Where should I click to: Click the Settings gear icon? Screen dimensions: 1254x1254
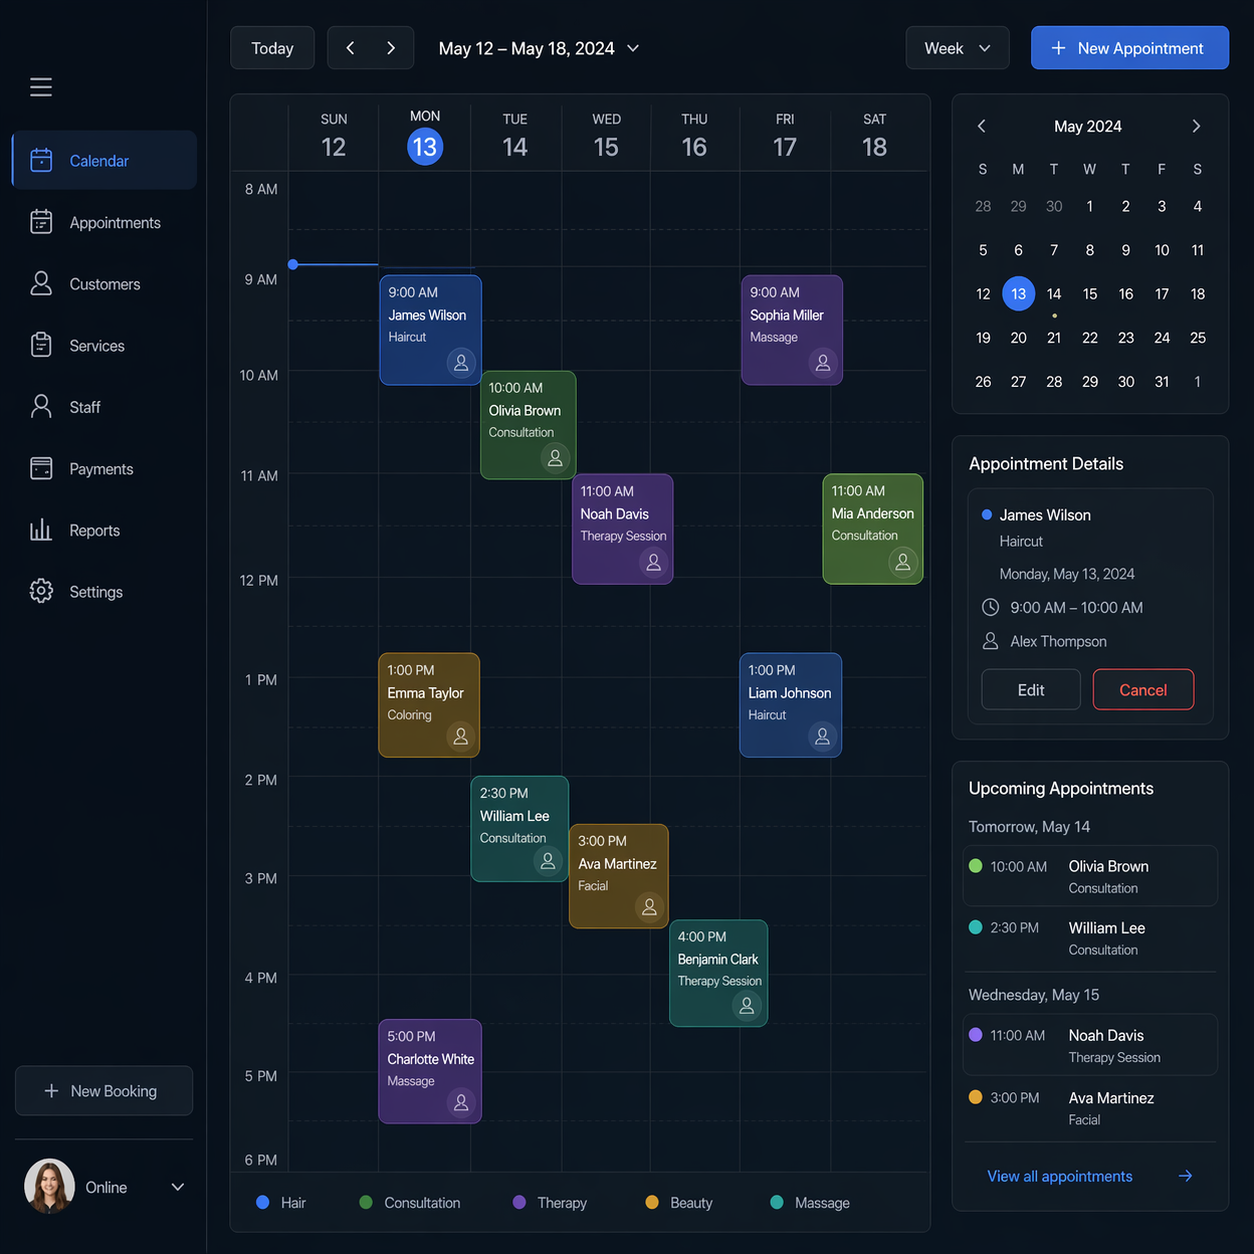pos(41,591)
